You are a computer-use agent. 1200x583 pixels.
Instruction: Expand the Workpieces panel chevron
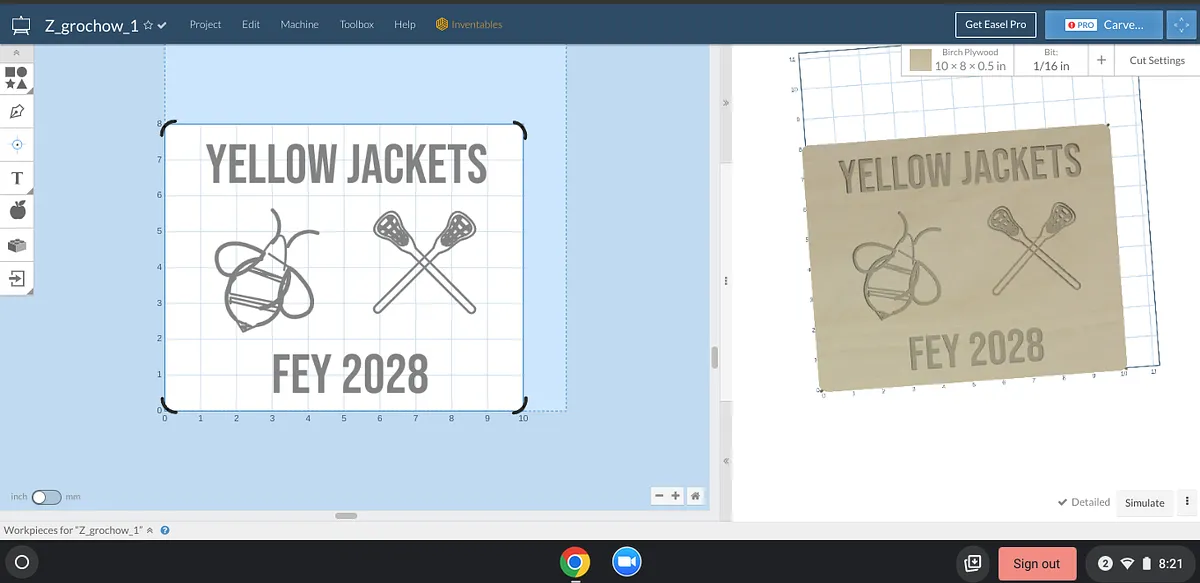tap(150, 530)
